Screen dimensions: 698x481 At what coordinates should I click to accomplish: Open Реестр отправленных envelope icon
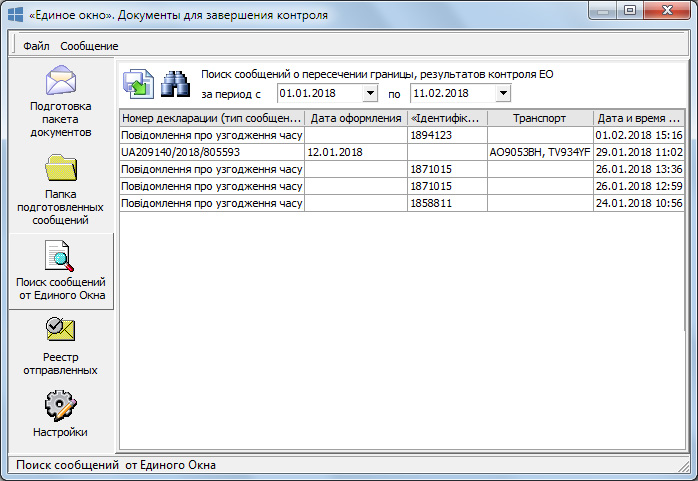(60, 330)
